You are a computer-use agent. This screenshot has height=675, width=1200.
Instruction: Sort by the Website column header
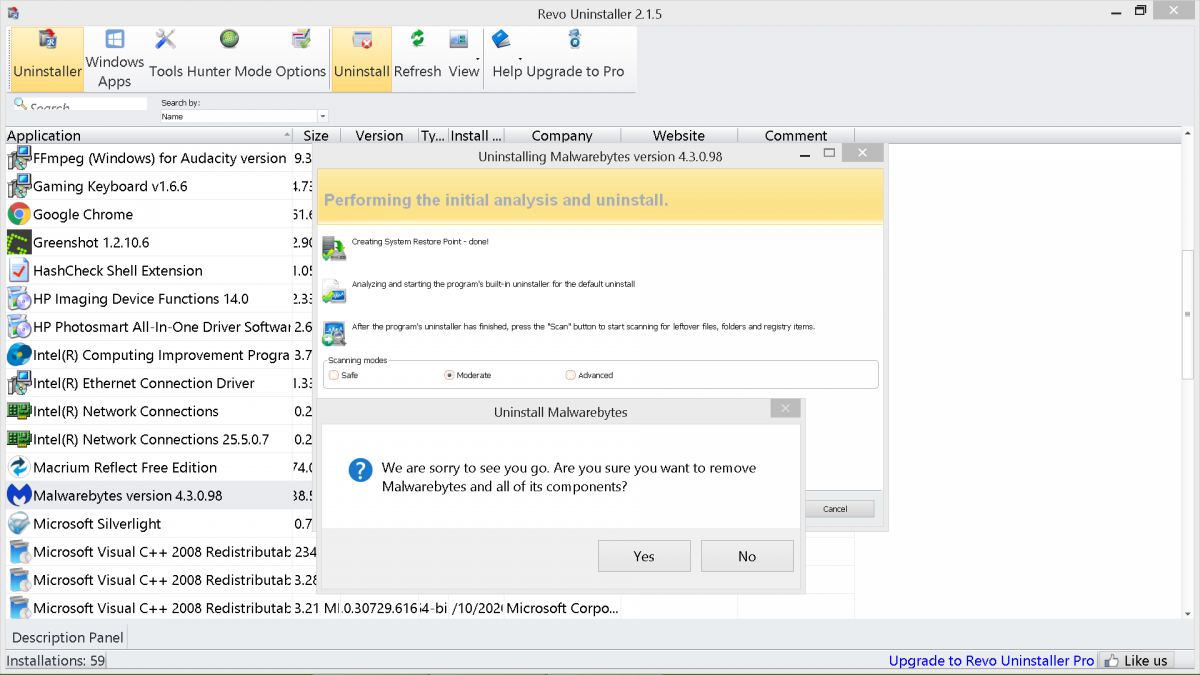pyautogui.click(x=679, y=136)
